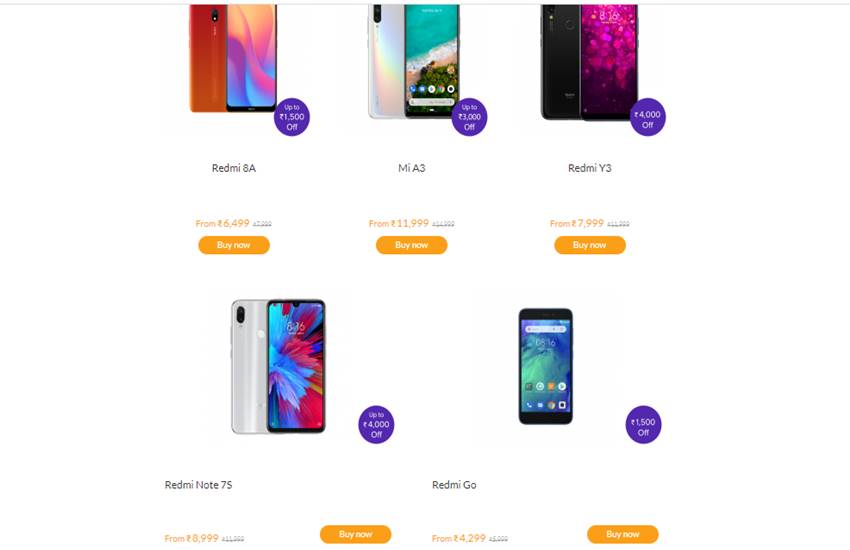The image size is (850, 550).
Task: Select the Redmi Go product name
Action: point(454,485)
